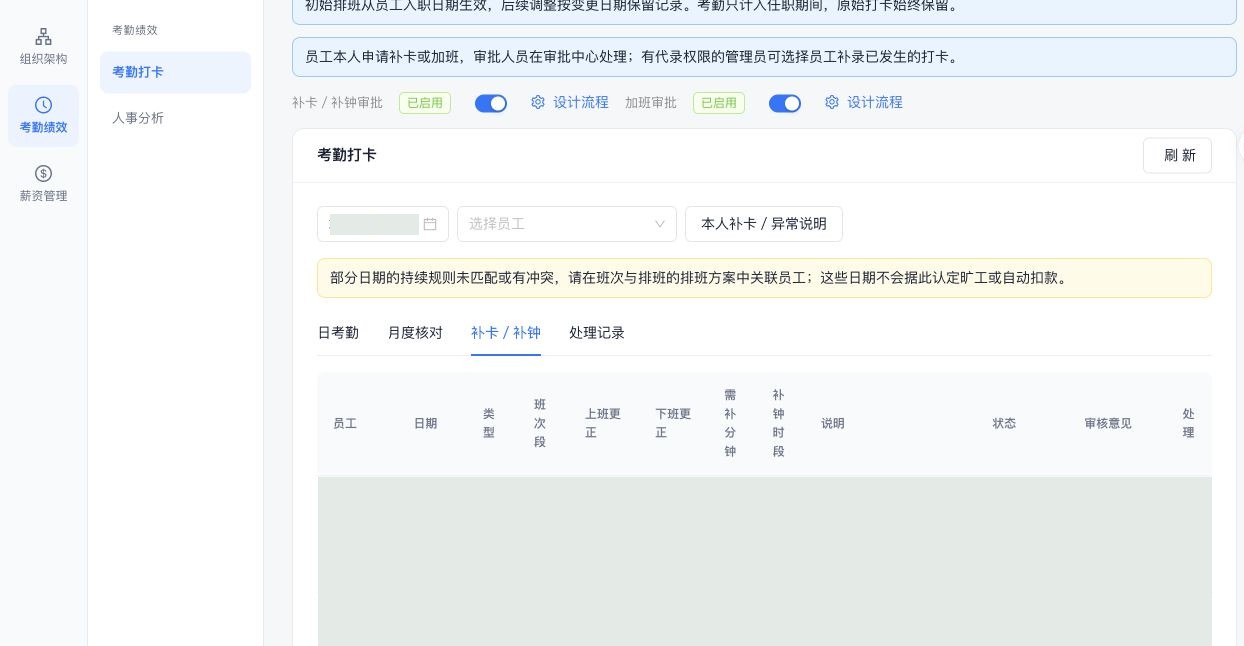Click the 已启用 tag next to 加班审批
Screen dimensions: 1244x646
pyautogui.click(x=719, y=103)
